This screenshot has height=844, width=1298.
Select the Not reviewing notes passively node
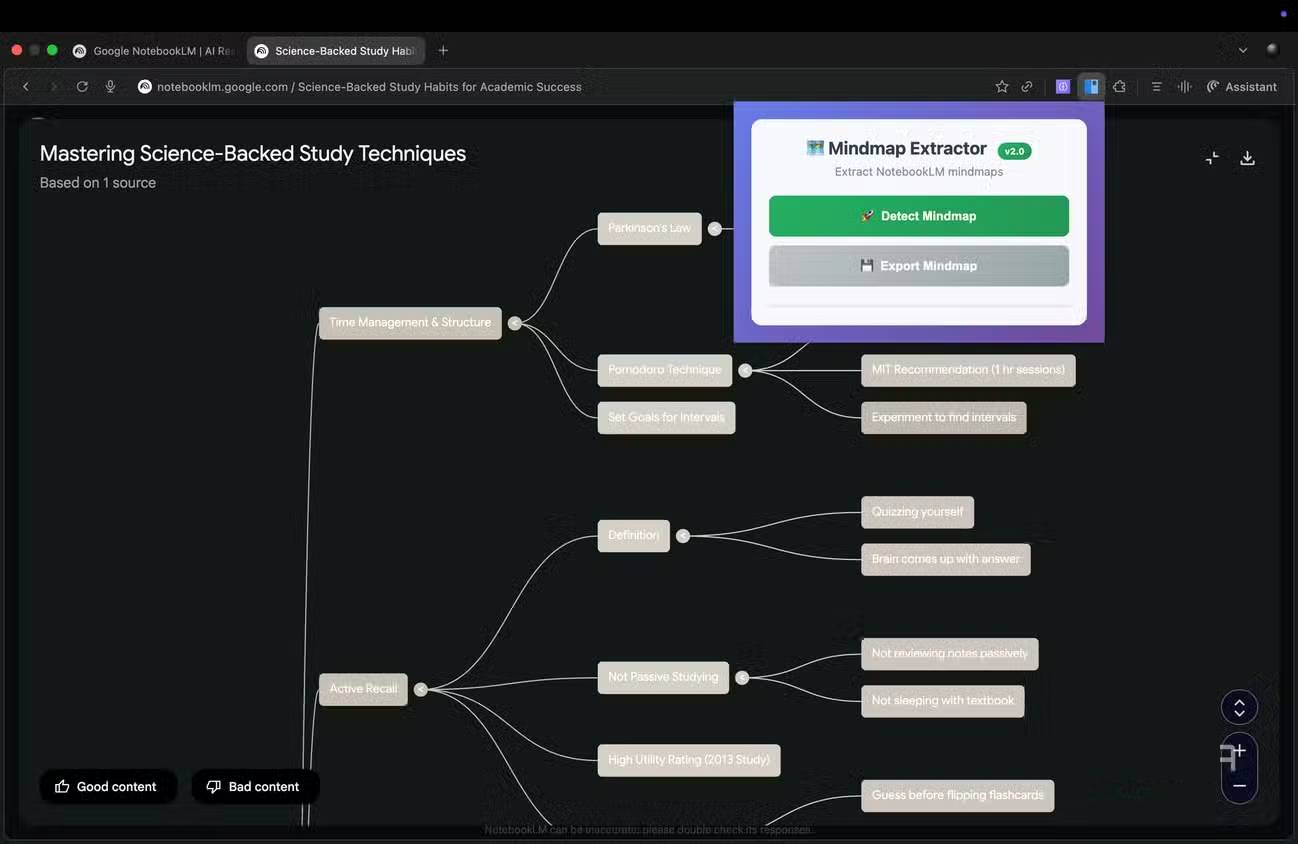(x=949, y=654)
